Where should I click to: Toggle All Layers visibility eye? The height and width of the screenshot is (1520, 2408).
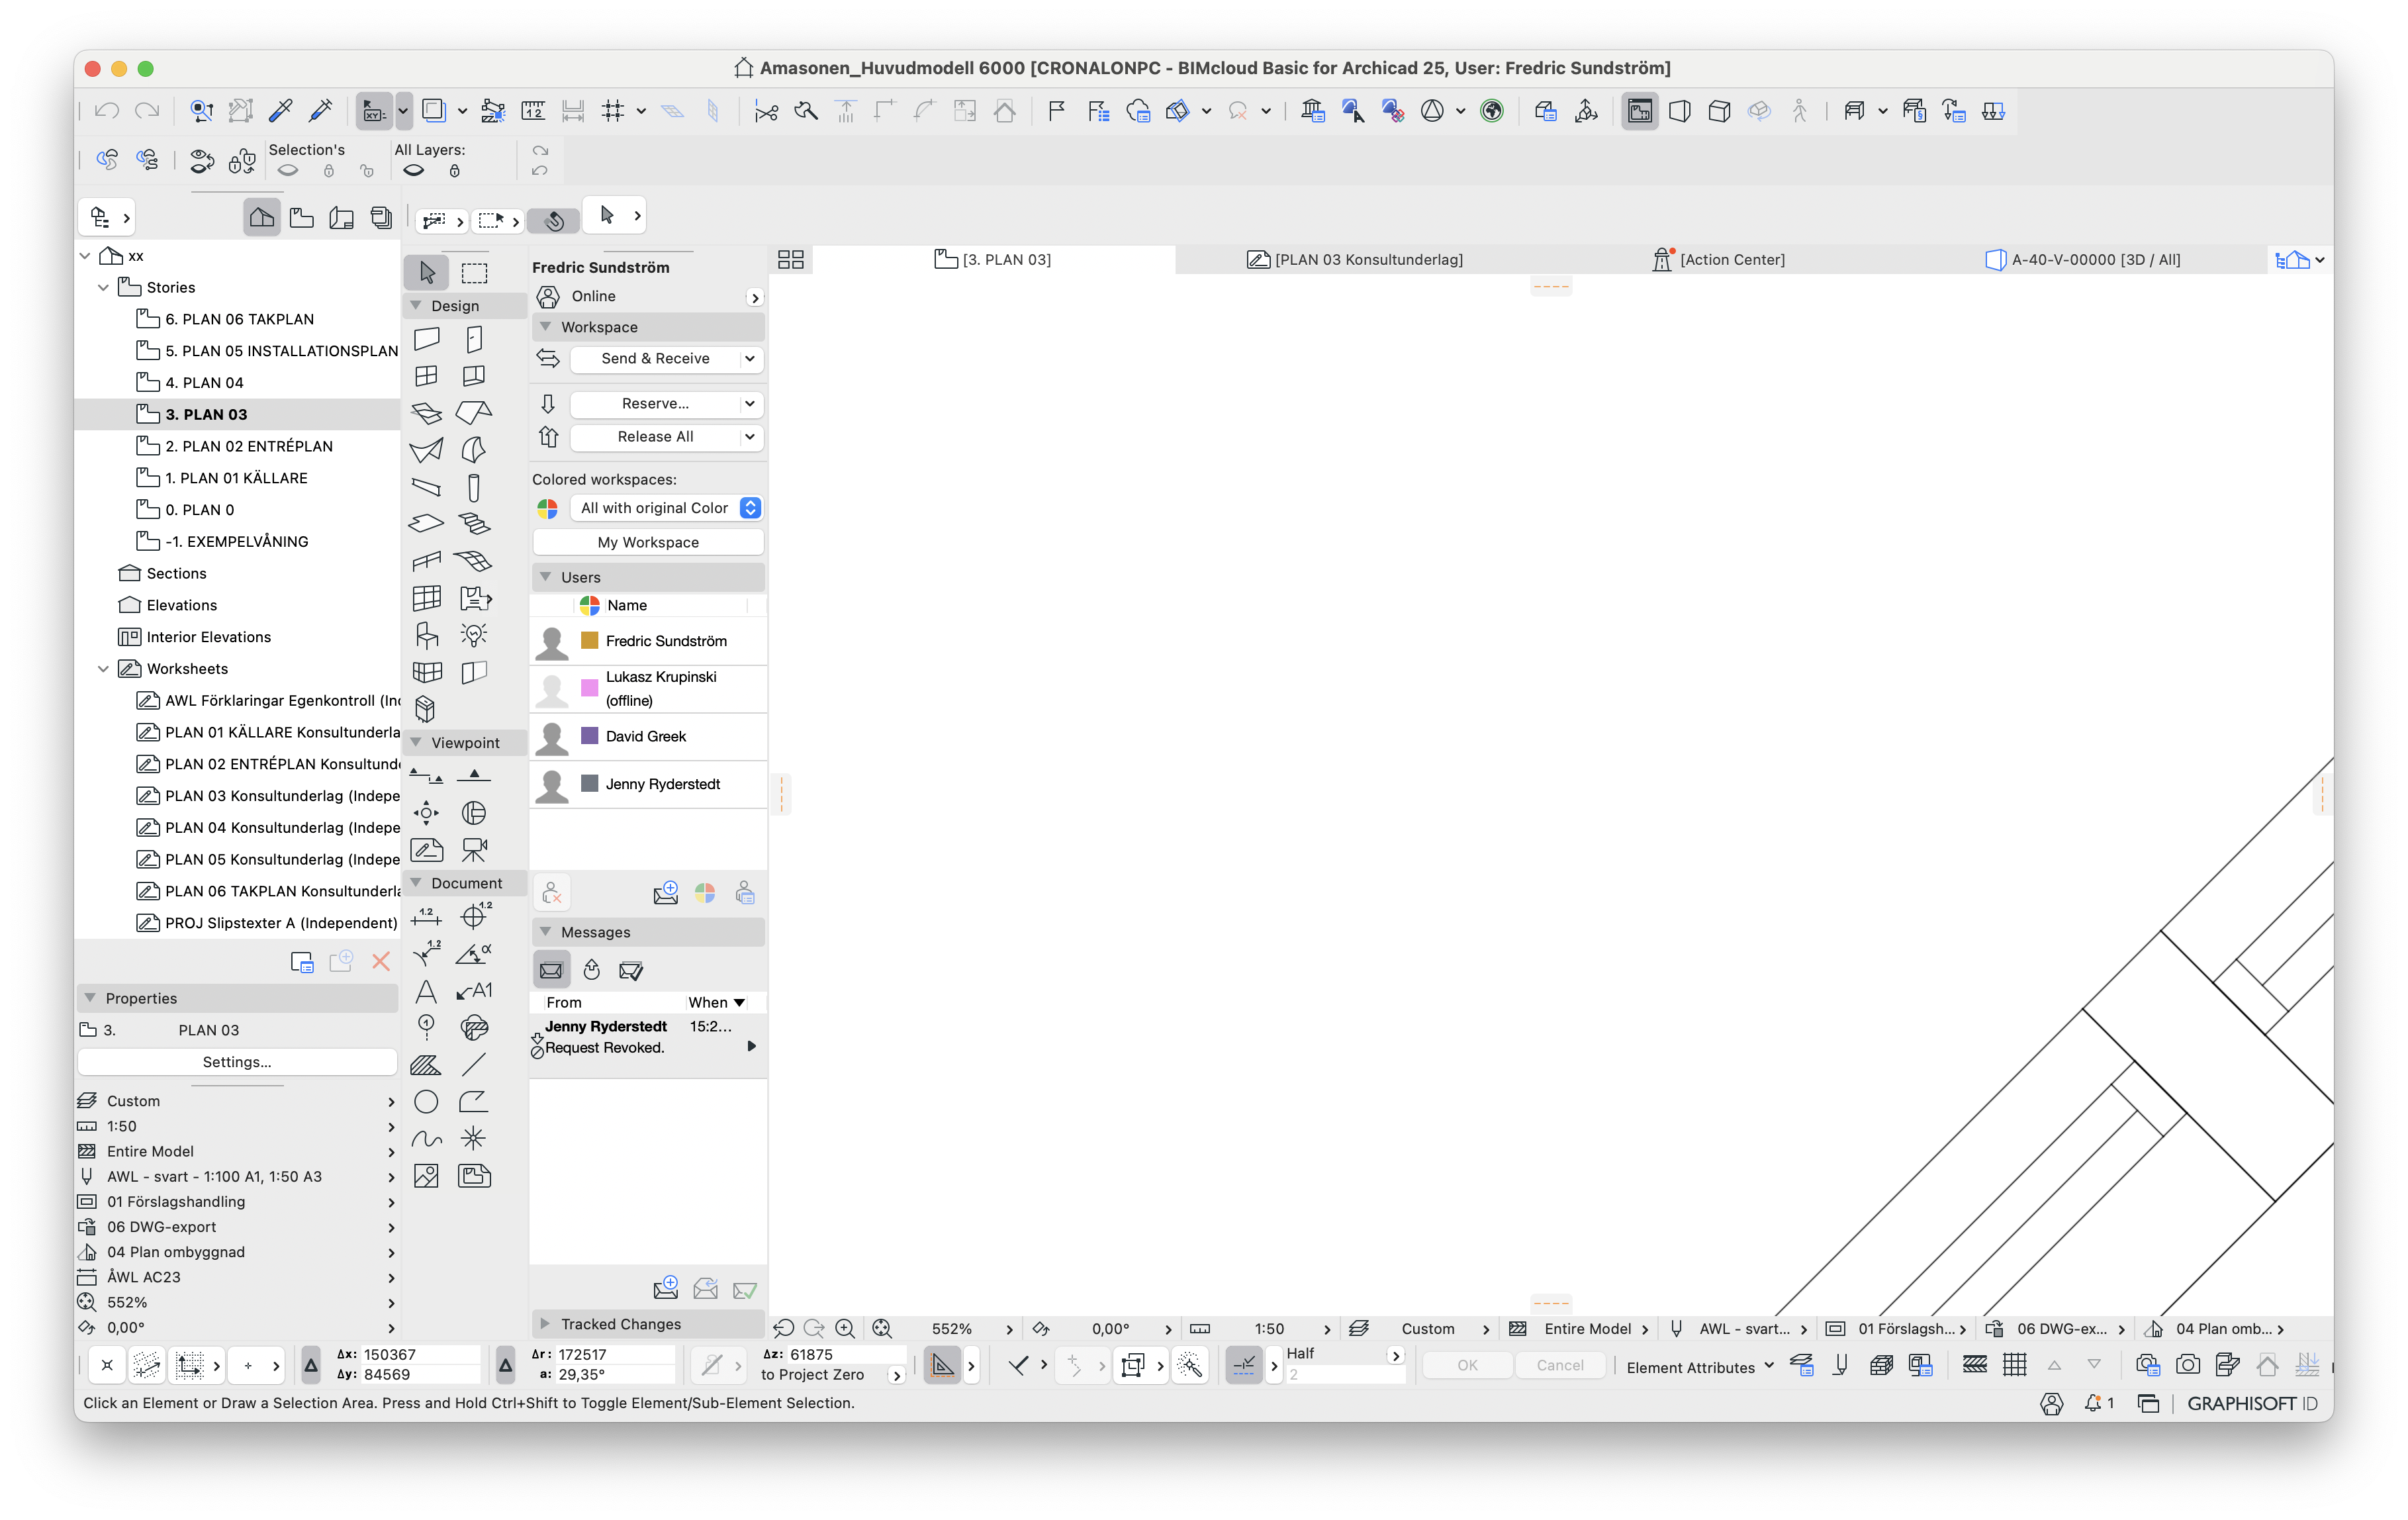pos(413,171)
